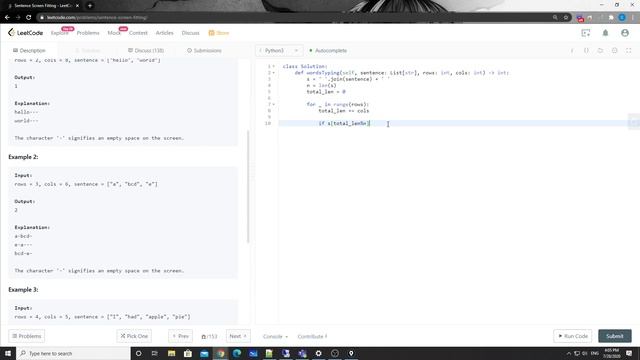640x360 pixels.
Task: Open the Contribute link
Action: click(x=312, y=336)
